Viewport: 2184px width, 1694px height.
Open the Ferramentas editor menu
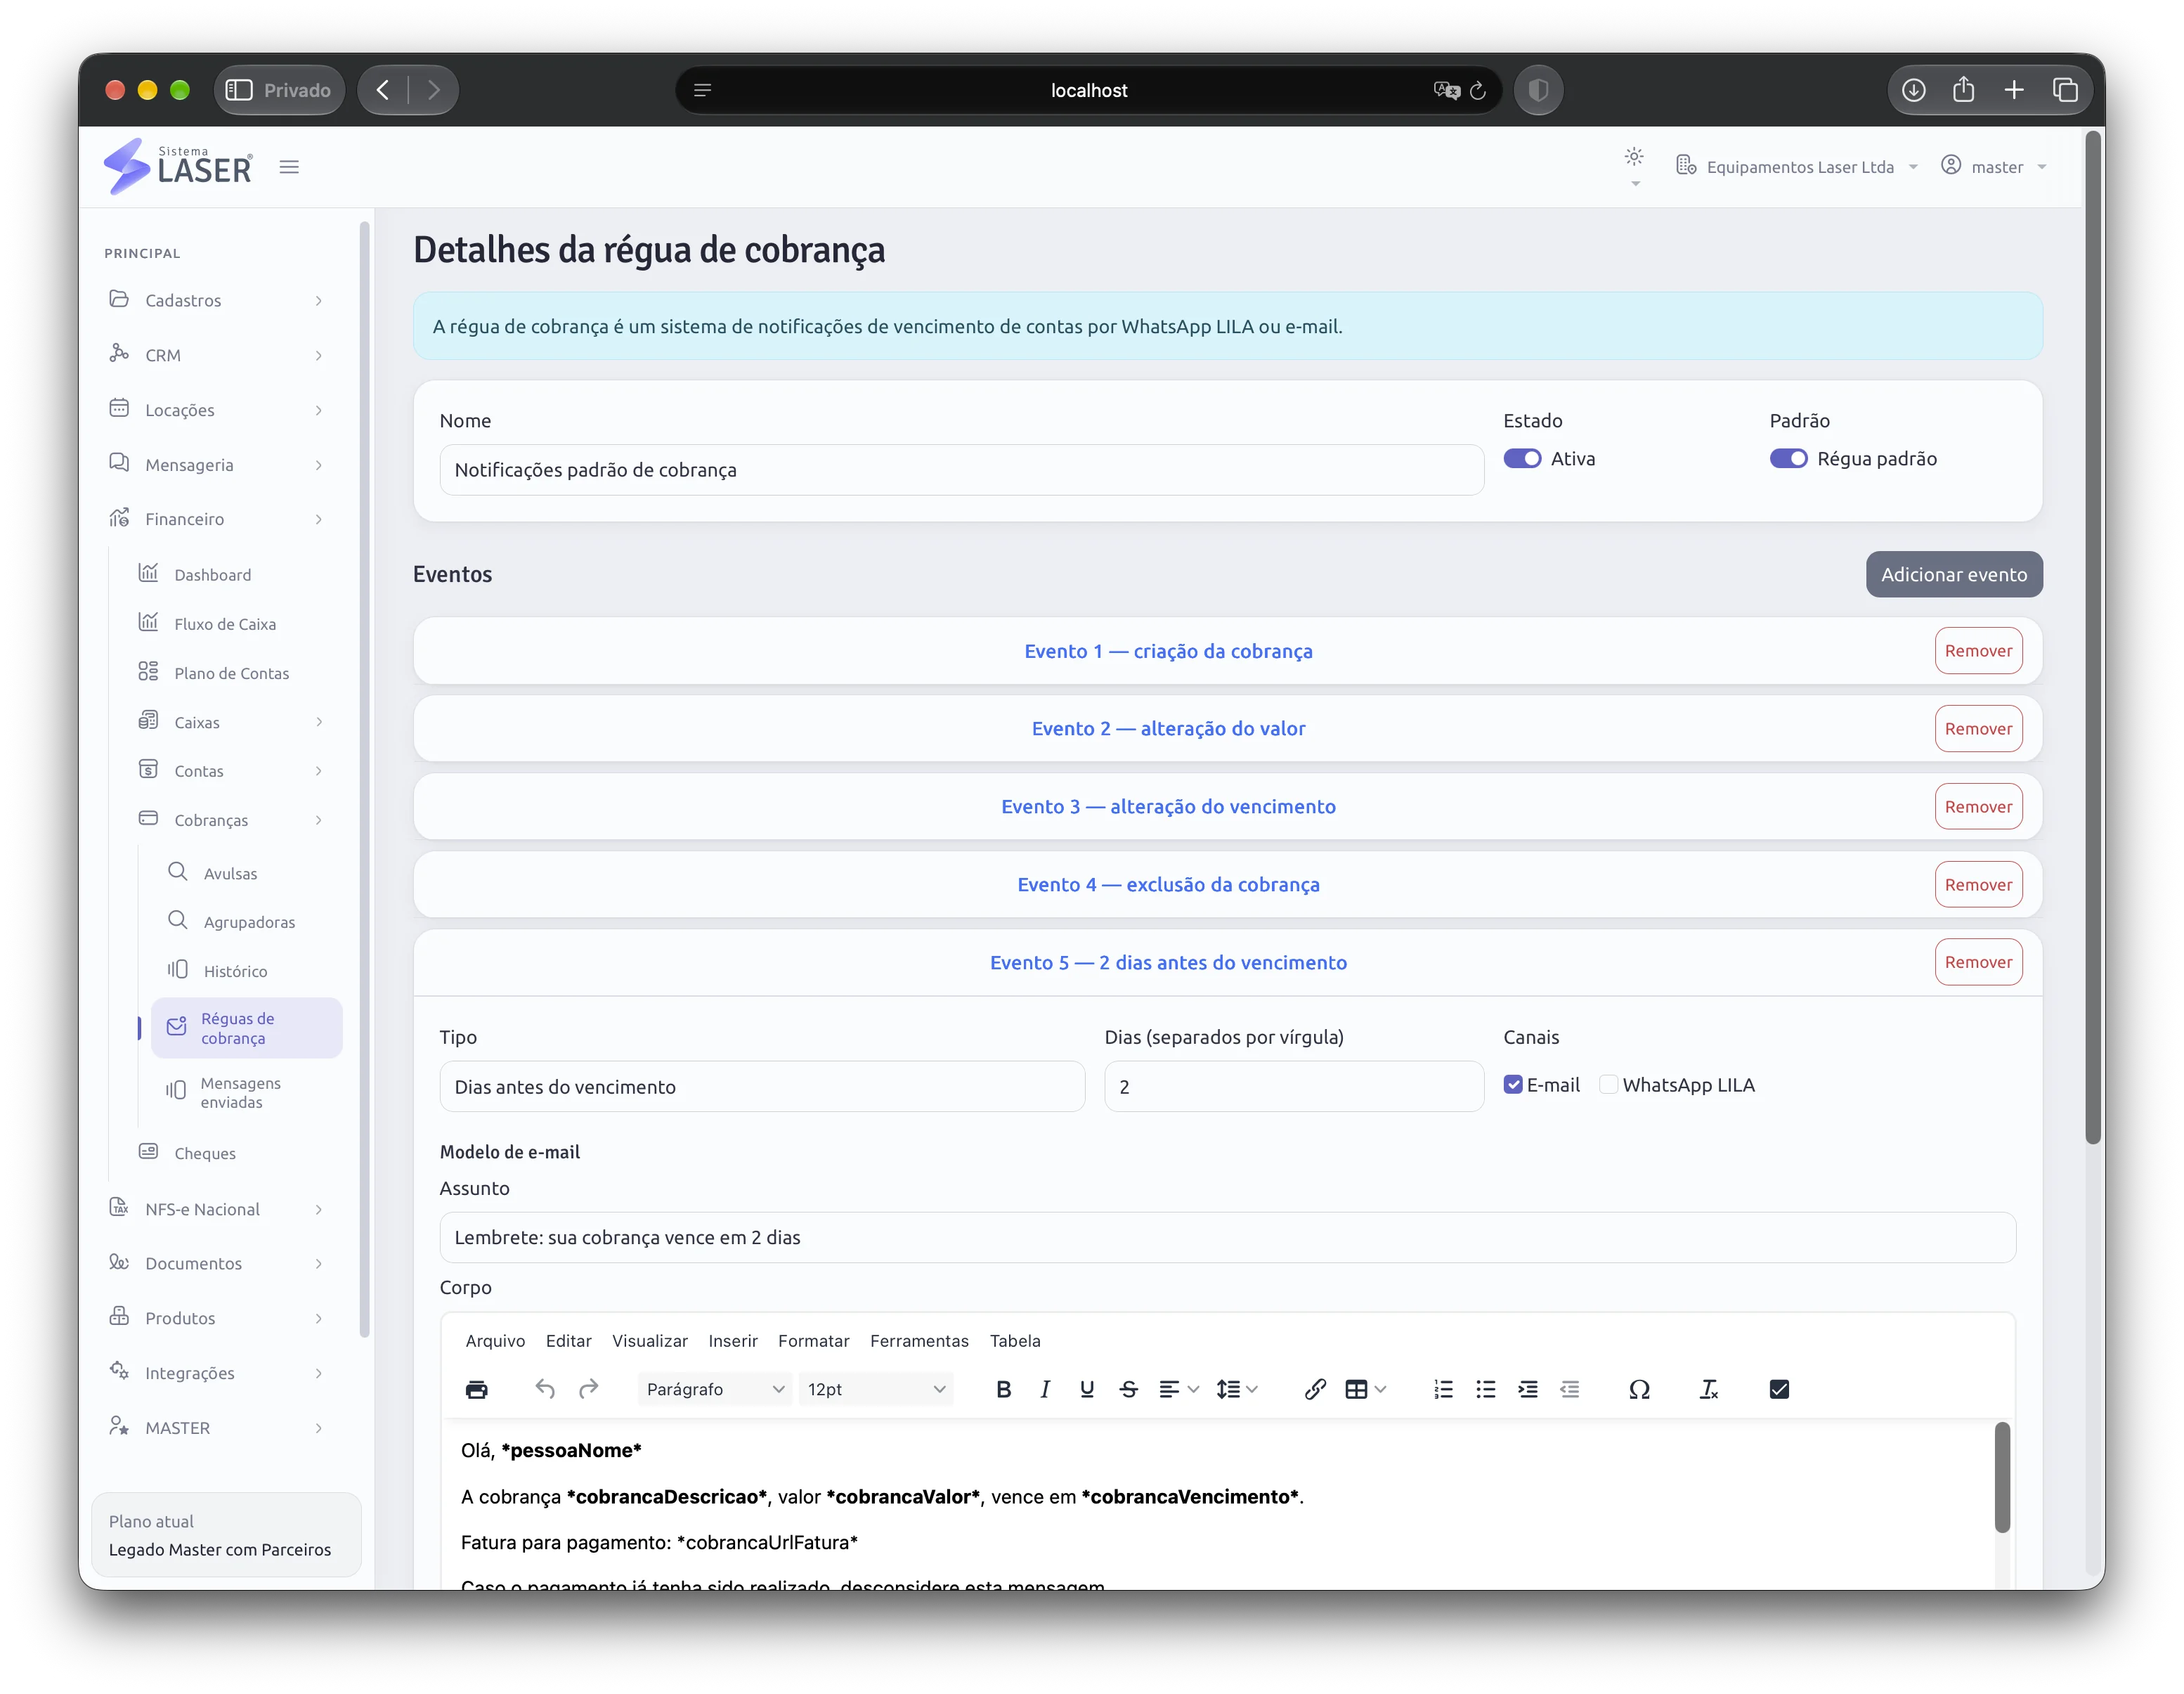point(919,1341)
